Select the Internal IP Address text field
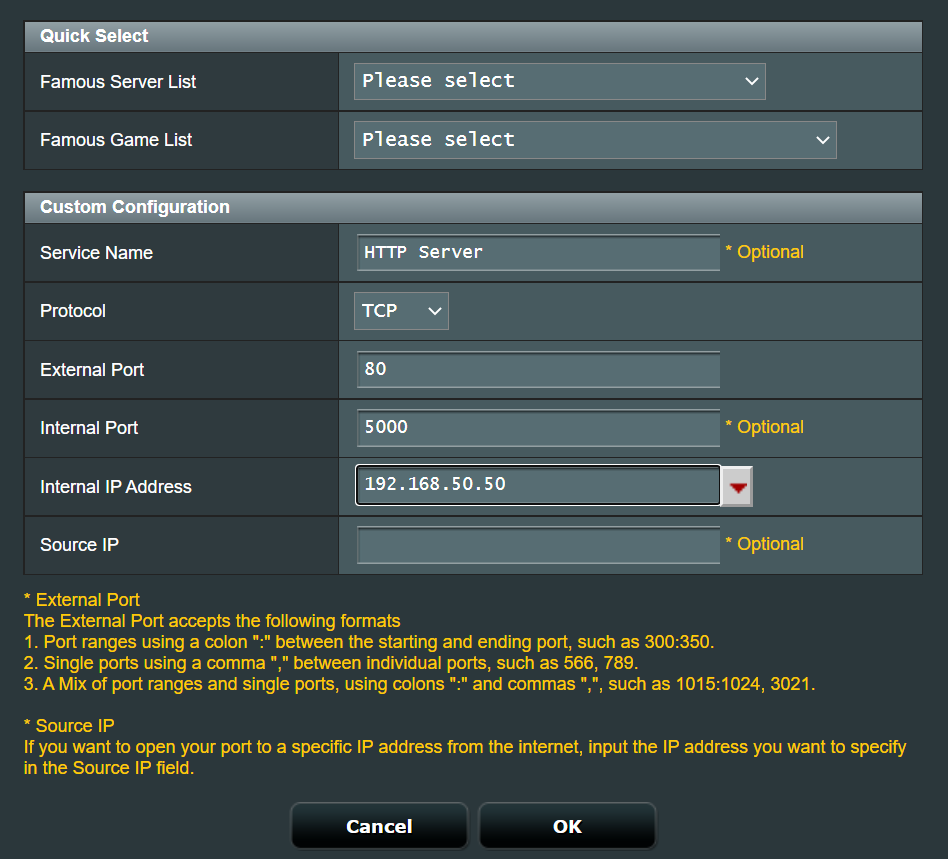This screenshot has width=948, height=859. 538,485
